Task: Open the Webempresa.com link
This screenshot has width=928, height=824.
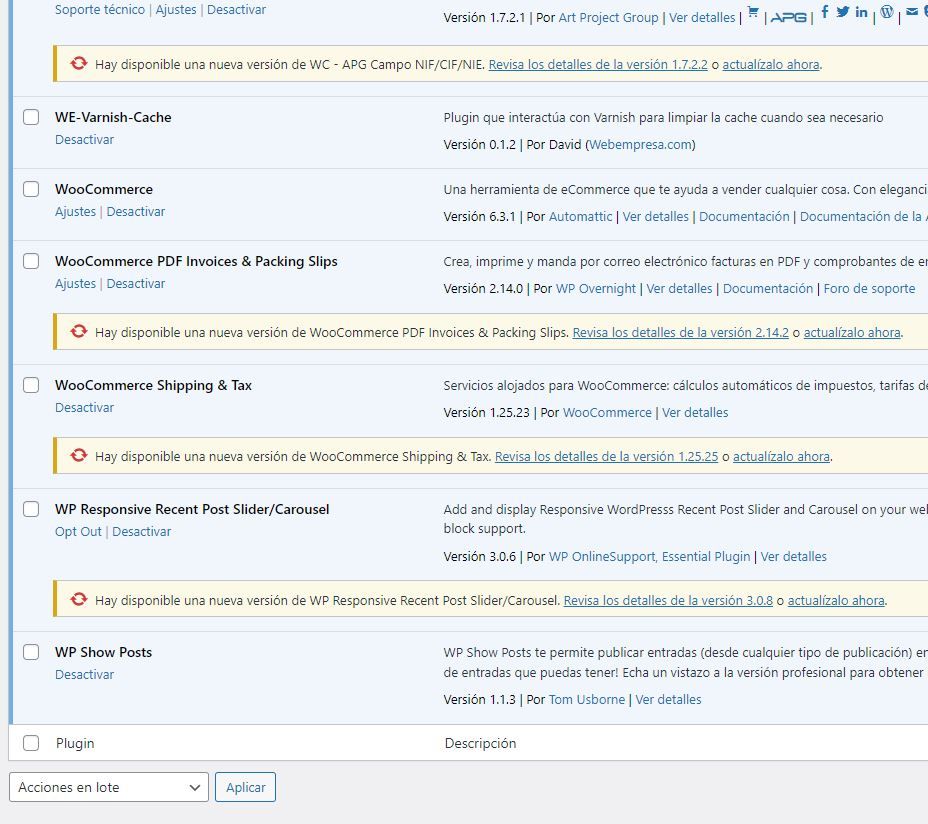Action: coord(640,144)
